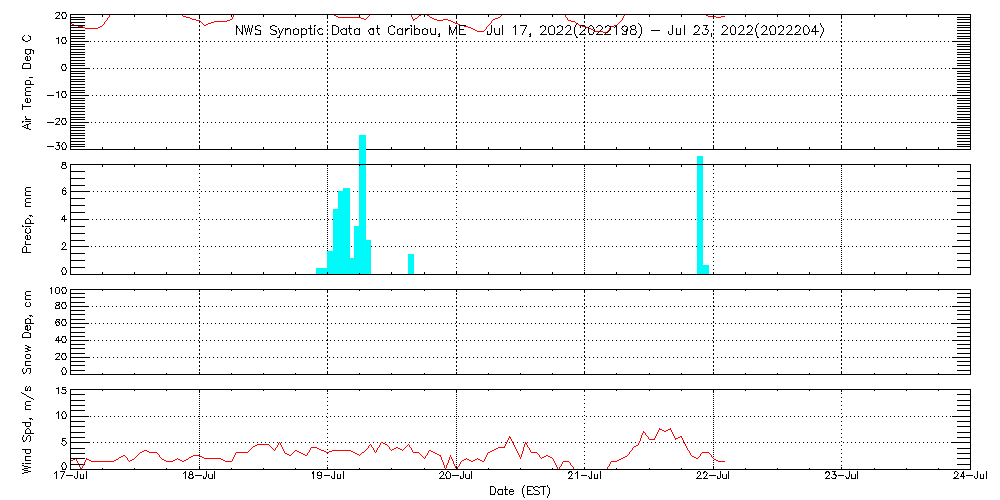This screenshot has width=1000, height=500.
Task: Select the 23-Jul date tick label
Action: coord(841,477)
